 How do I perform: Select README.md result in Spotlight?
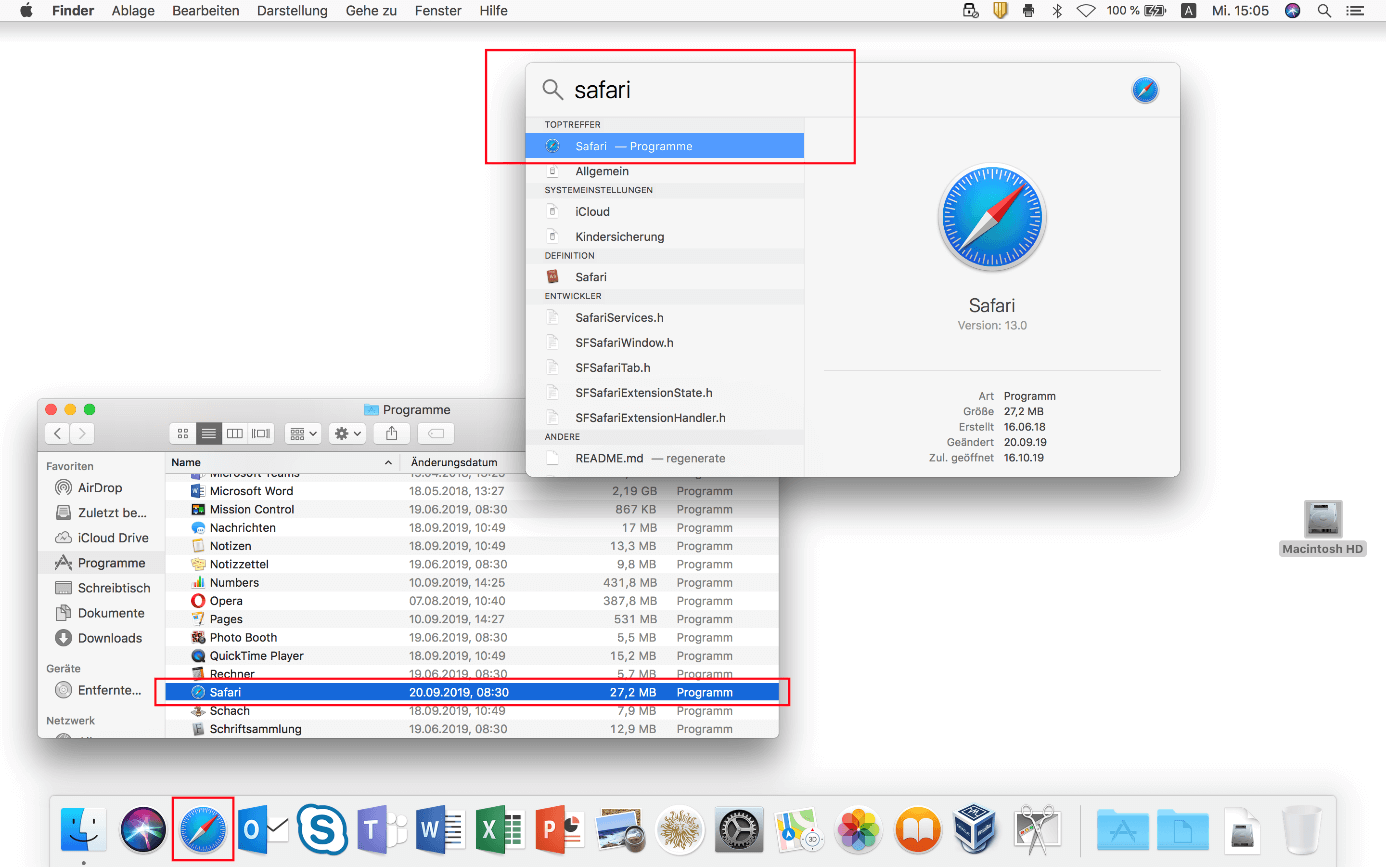pos(665,458)
